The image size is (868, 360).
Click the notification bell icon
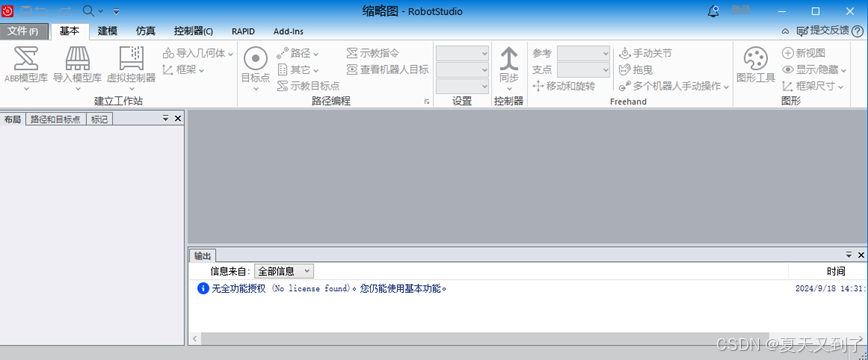714,11
